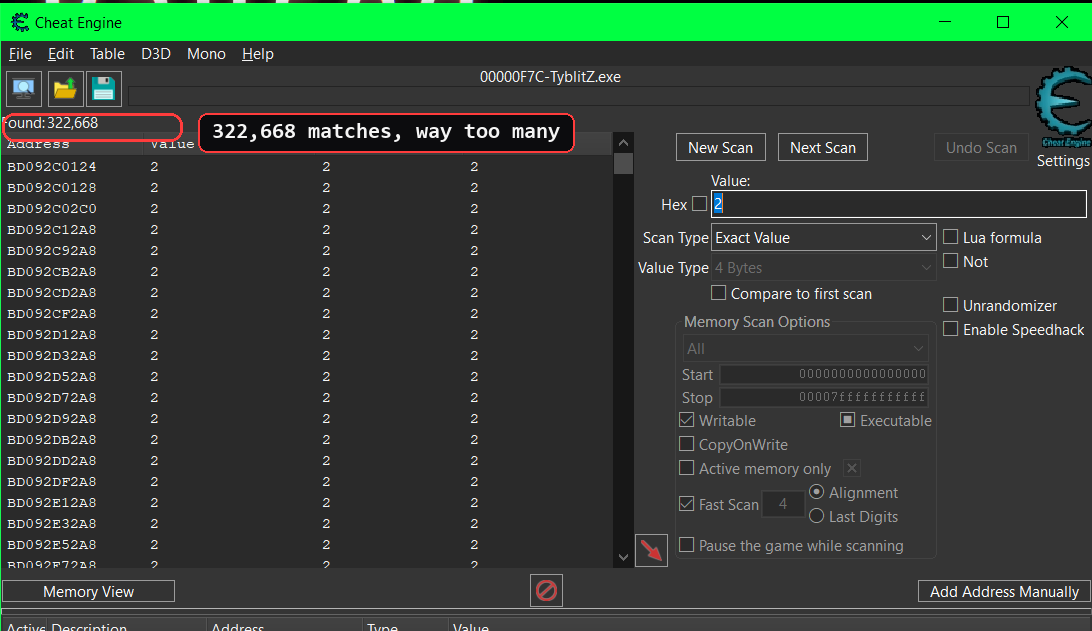
Task: Click the Start address field
Action: (x=824, y=374)
